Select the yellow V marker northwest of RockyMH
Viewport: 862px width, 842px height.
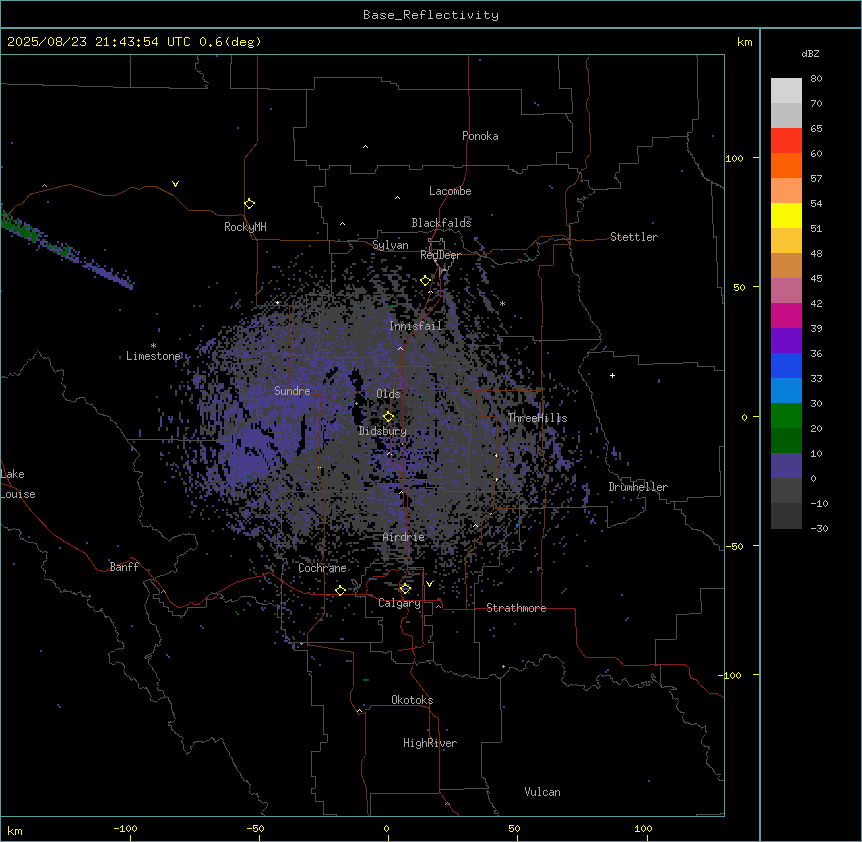175,184
